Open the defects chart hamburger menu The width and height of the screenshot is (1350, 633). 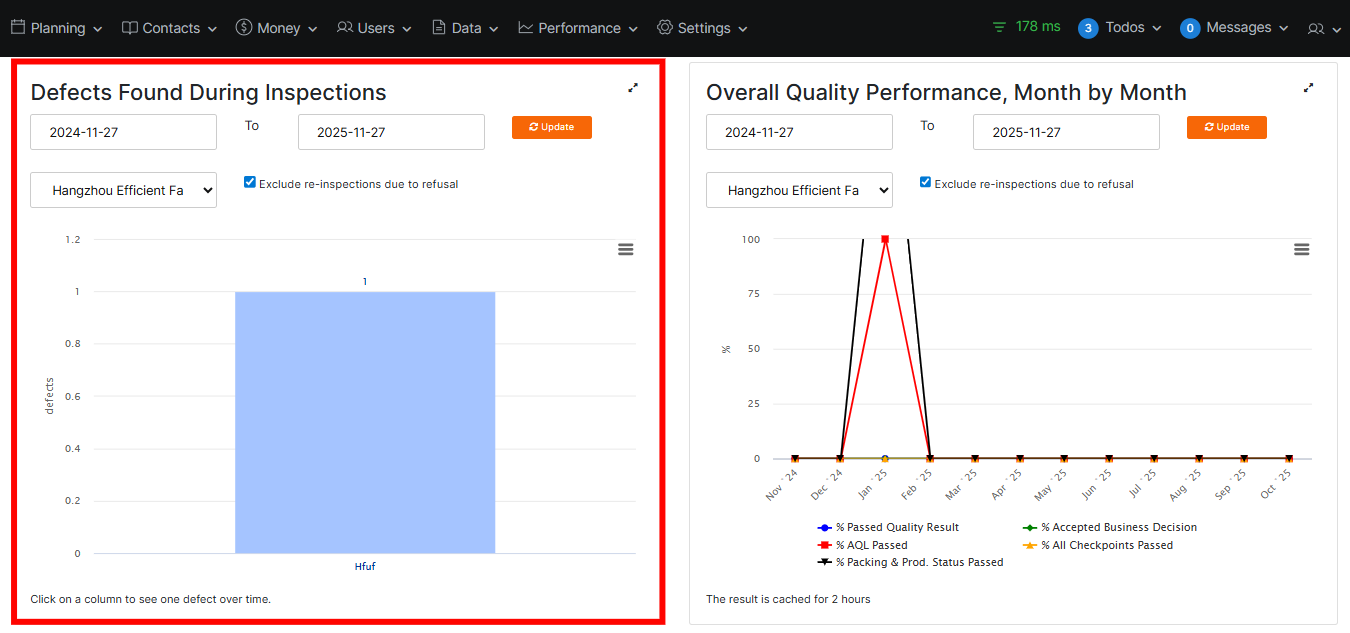[626, 249]
